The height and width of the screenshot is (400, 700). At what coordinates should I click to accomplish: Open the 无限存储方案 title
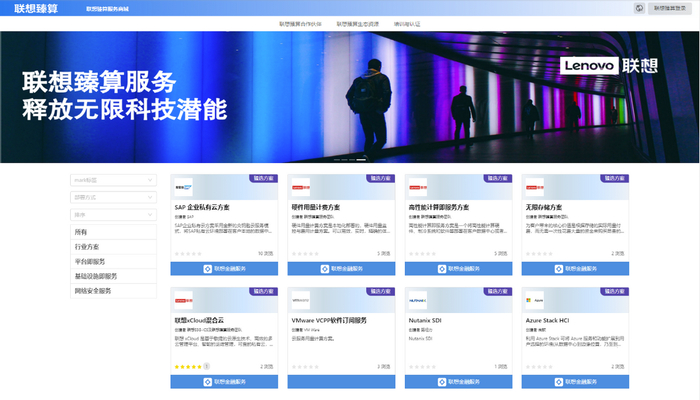(544, 207)
